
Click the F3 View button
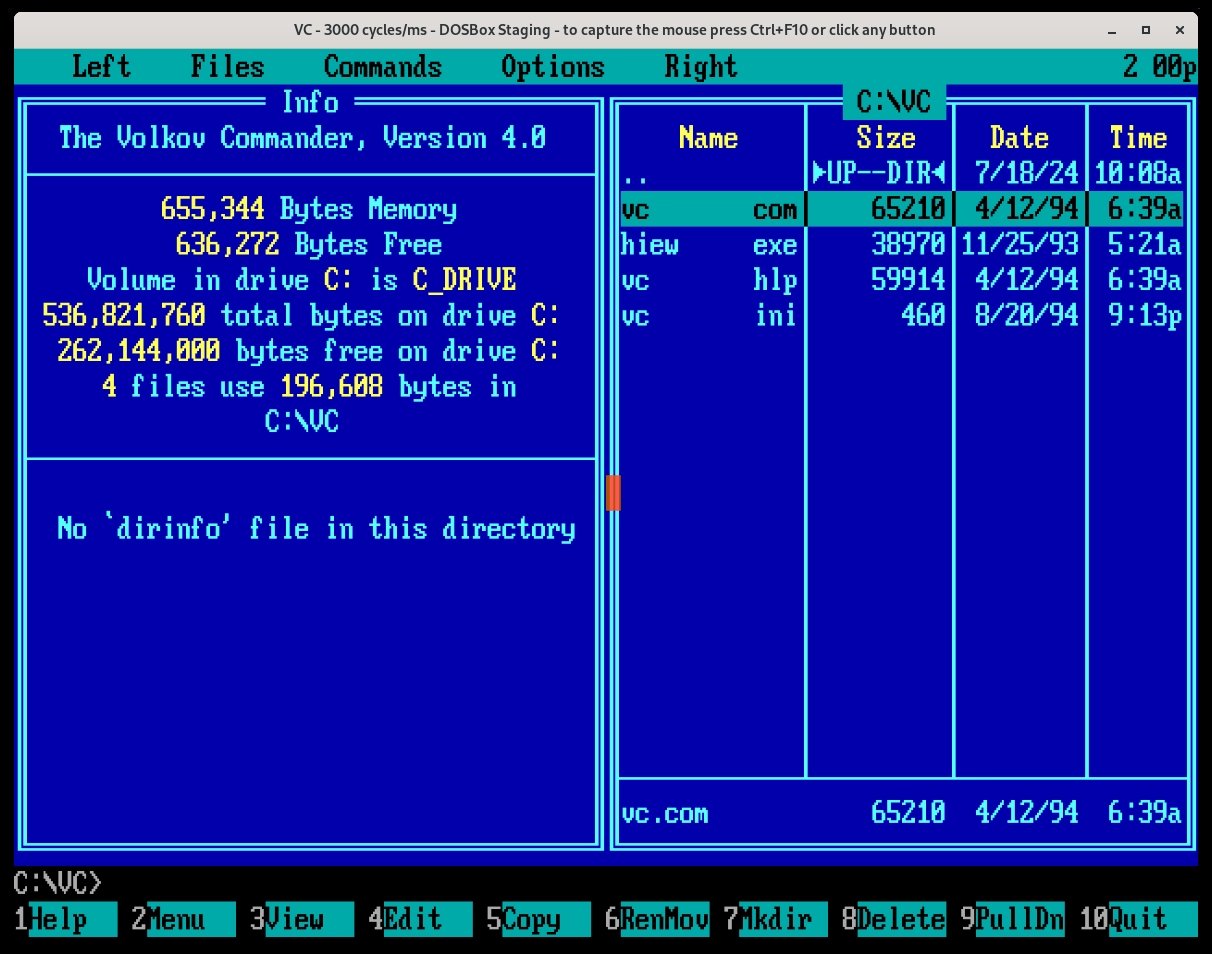click(x=295, y=919)
